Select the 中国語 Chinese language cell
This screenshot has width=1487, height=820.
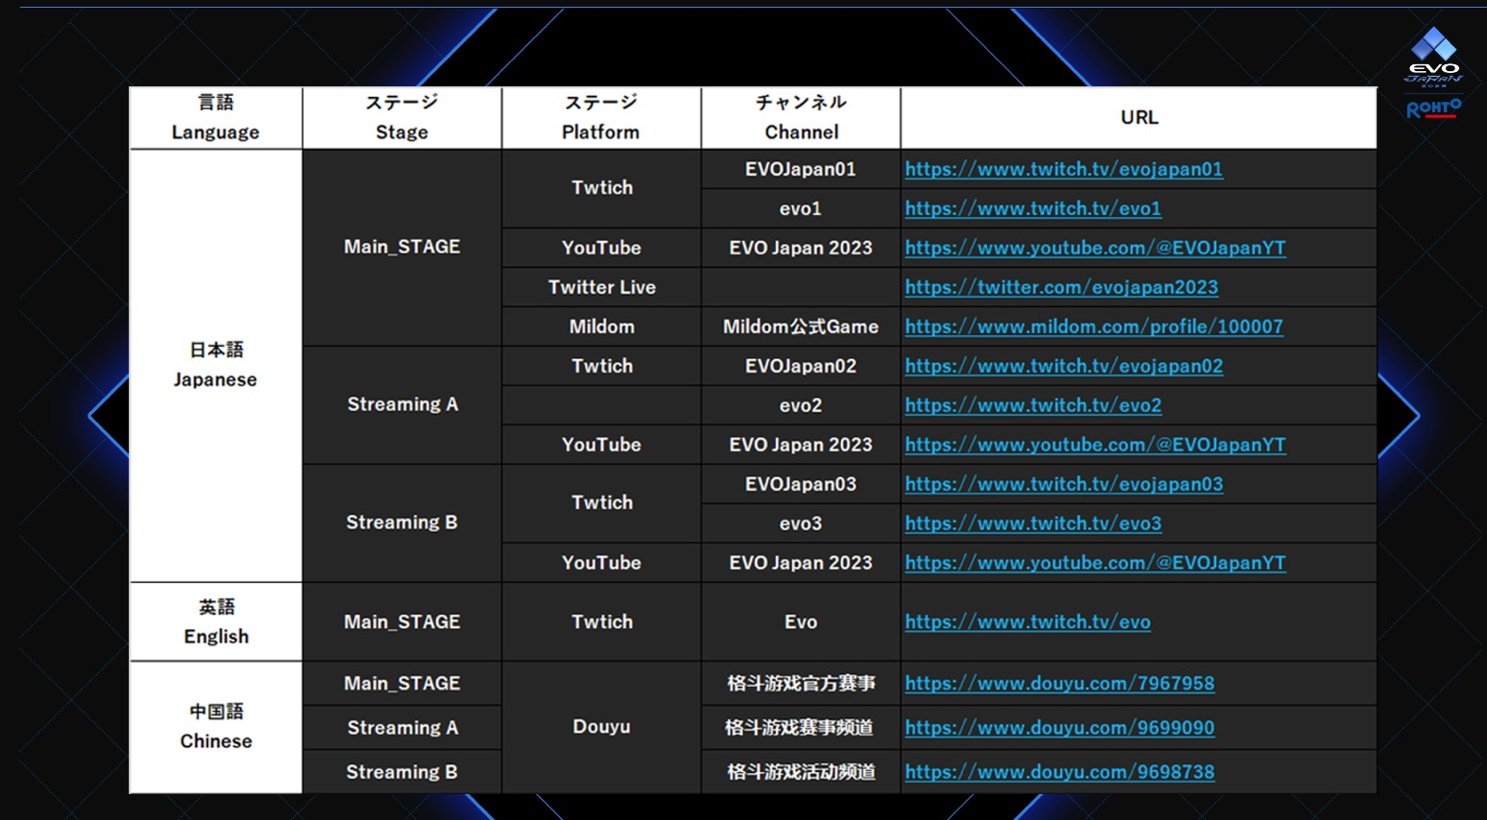pyautogui.click(x=215, y=727)
